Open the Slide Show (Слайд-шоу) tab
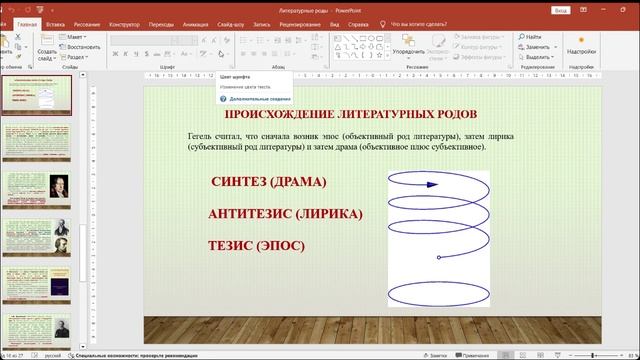 coord(230,24)
